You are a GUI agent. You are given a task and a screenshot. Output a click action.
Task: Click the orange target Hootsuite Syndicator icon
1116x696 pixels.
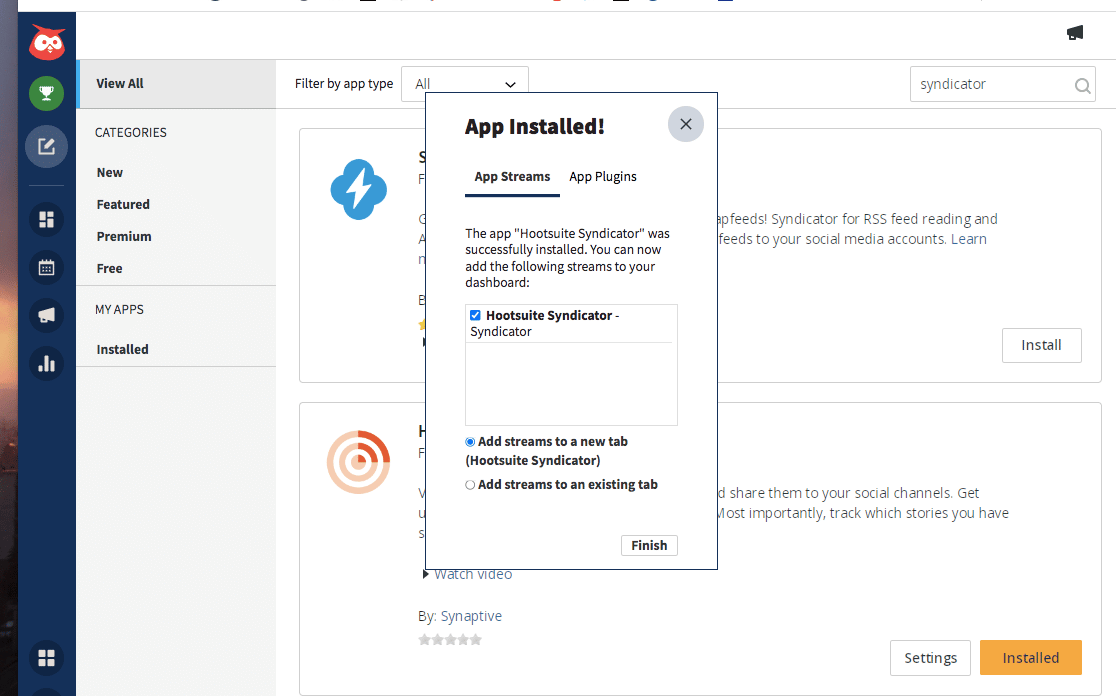(359, 463)
